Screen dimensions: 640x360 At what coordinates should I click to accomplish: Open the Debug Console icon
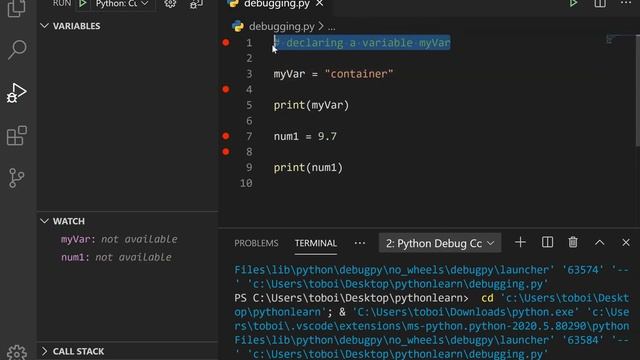[196, 4]
